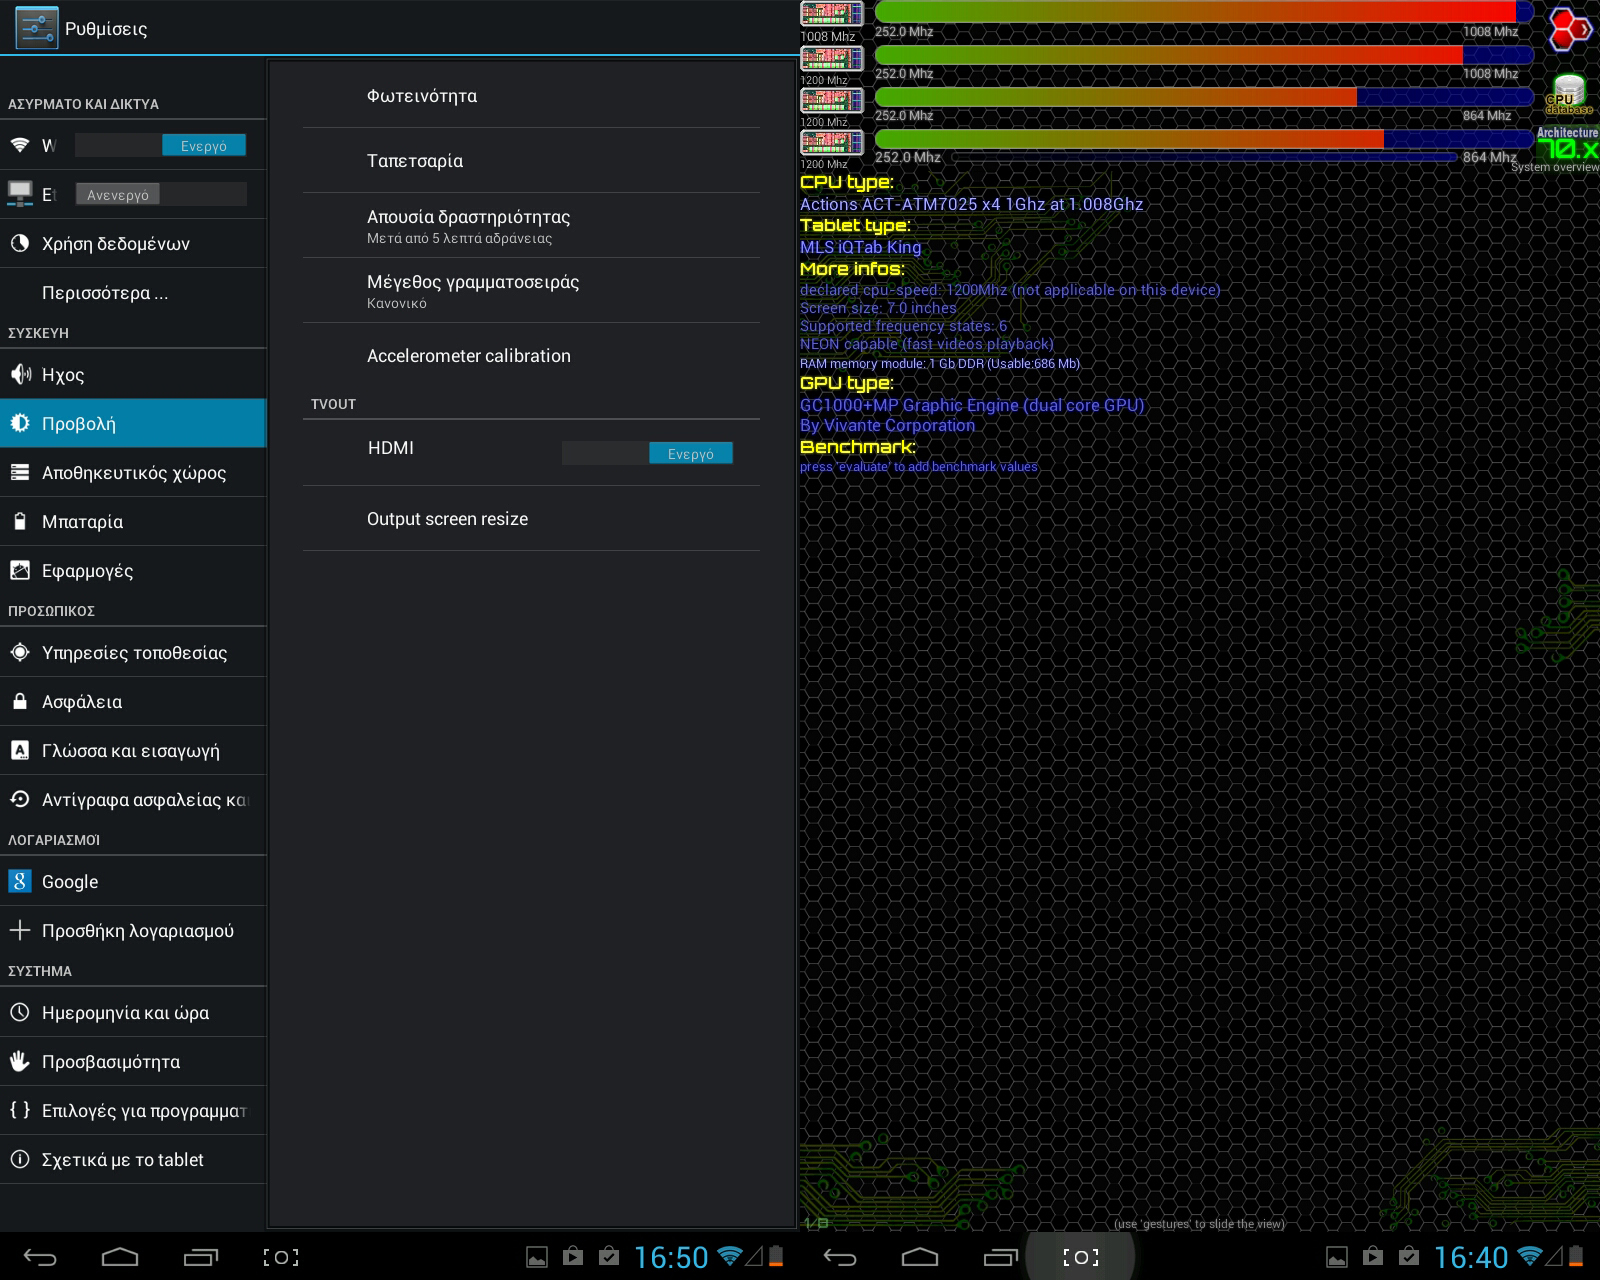Tap Home button in left navigation bar
This screenshot has width=1600, height=1280.
click(120, 1257)
